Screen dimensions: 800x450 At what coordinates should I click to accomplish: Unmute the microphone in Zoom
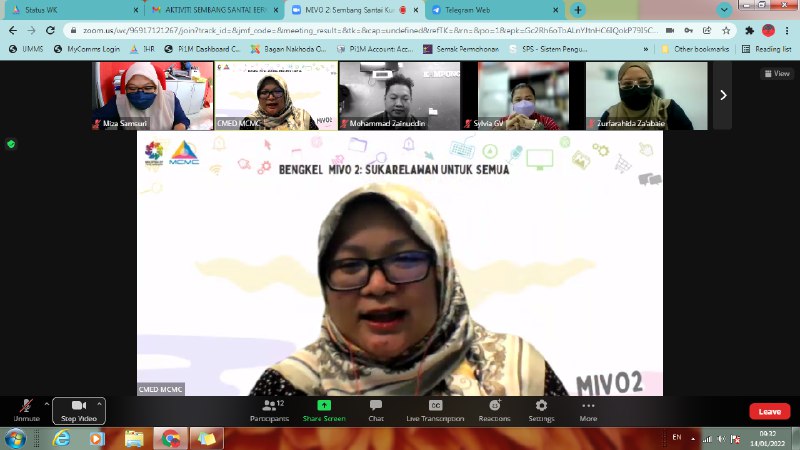(27, 411)
